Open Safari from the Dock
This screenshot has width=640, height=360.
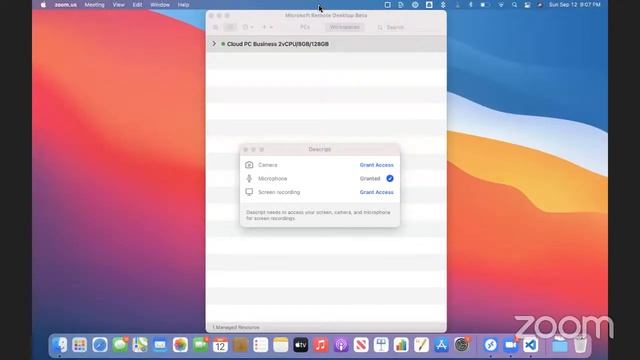(100, 345)
